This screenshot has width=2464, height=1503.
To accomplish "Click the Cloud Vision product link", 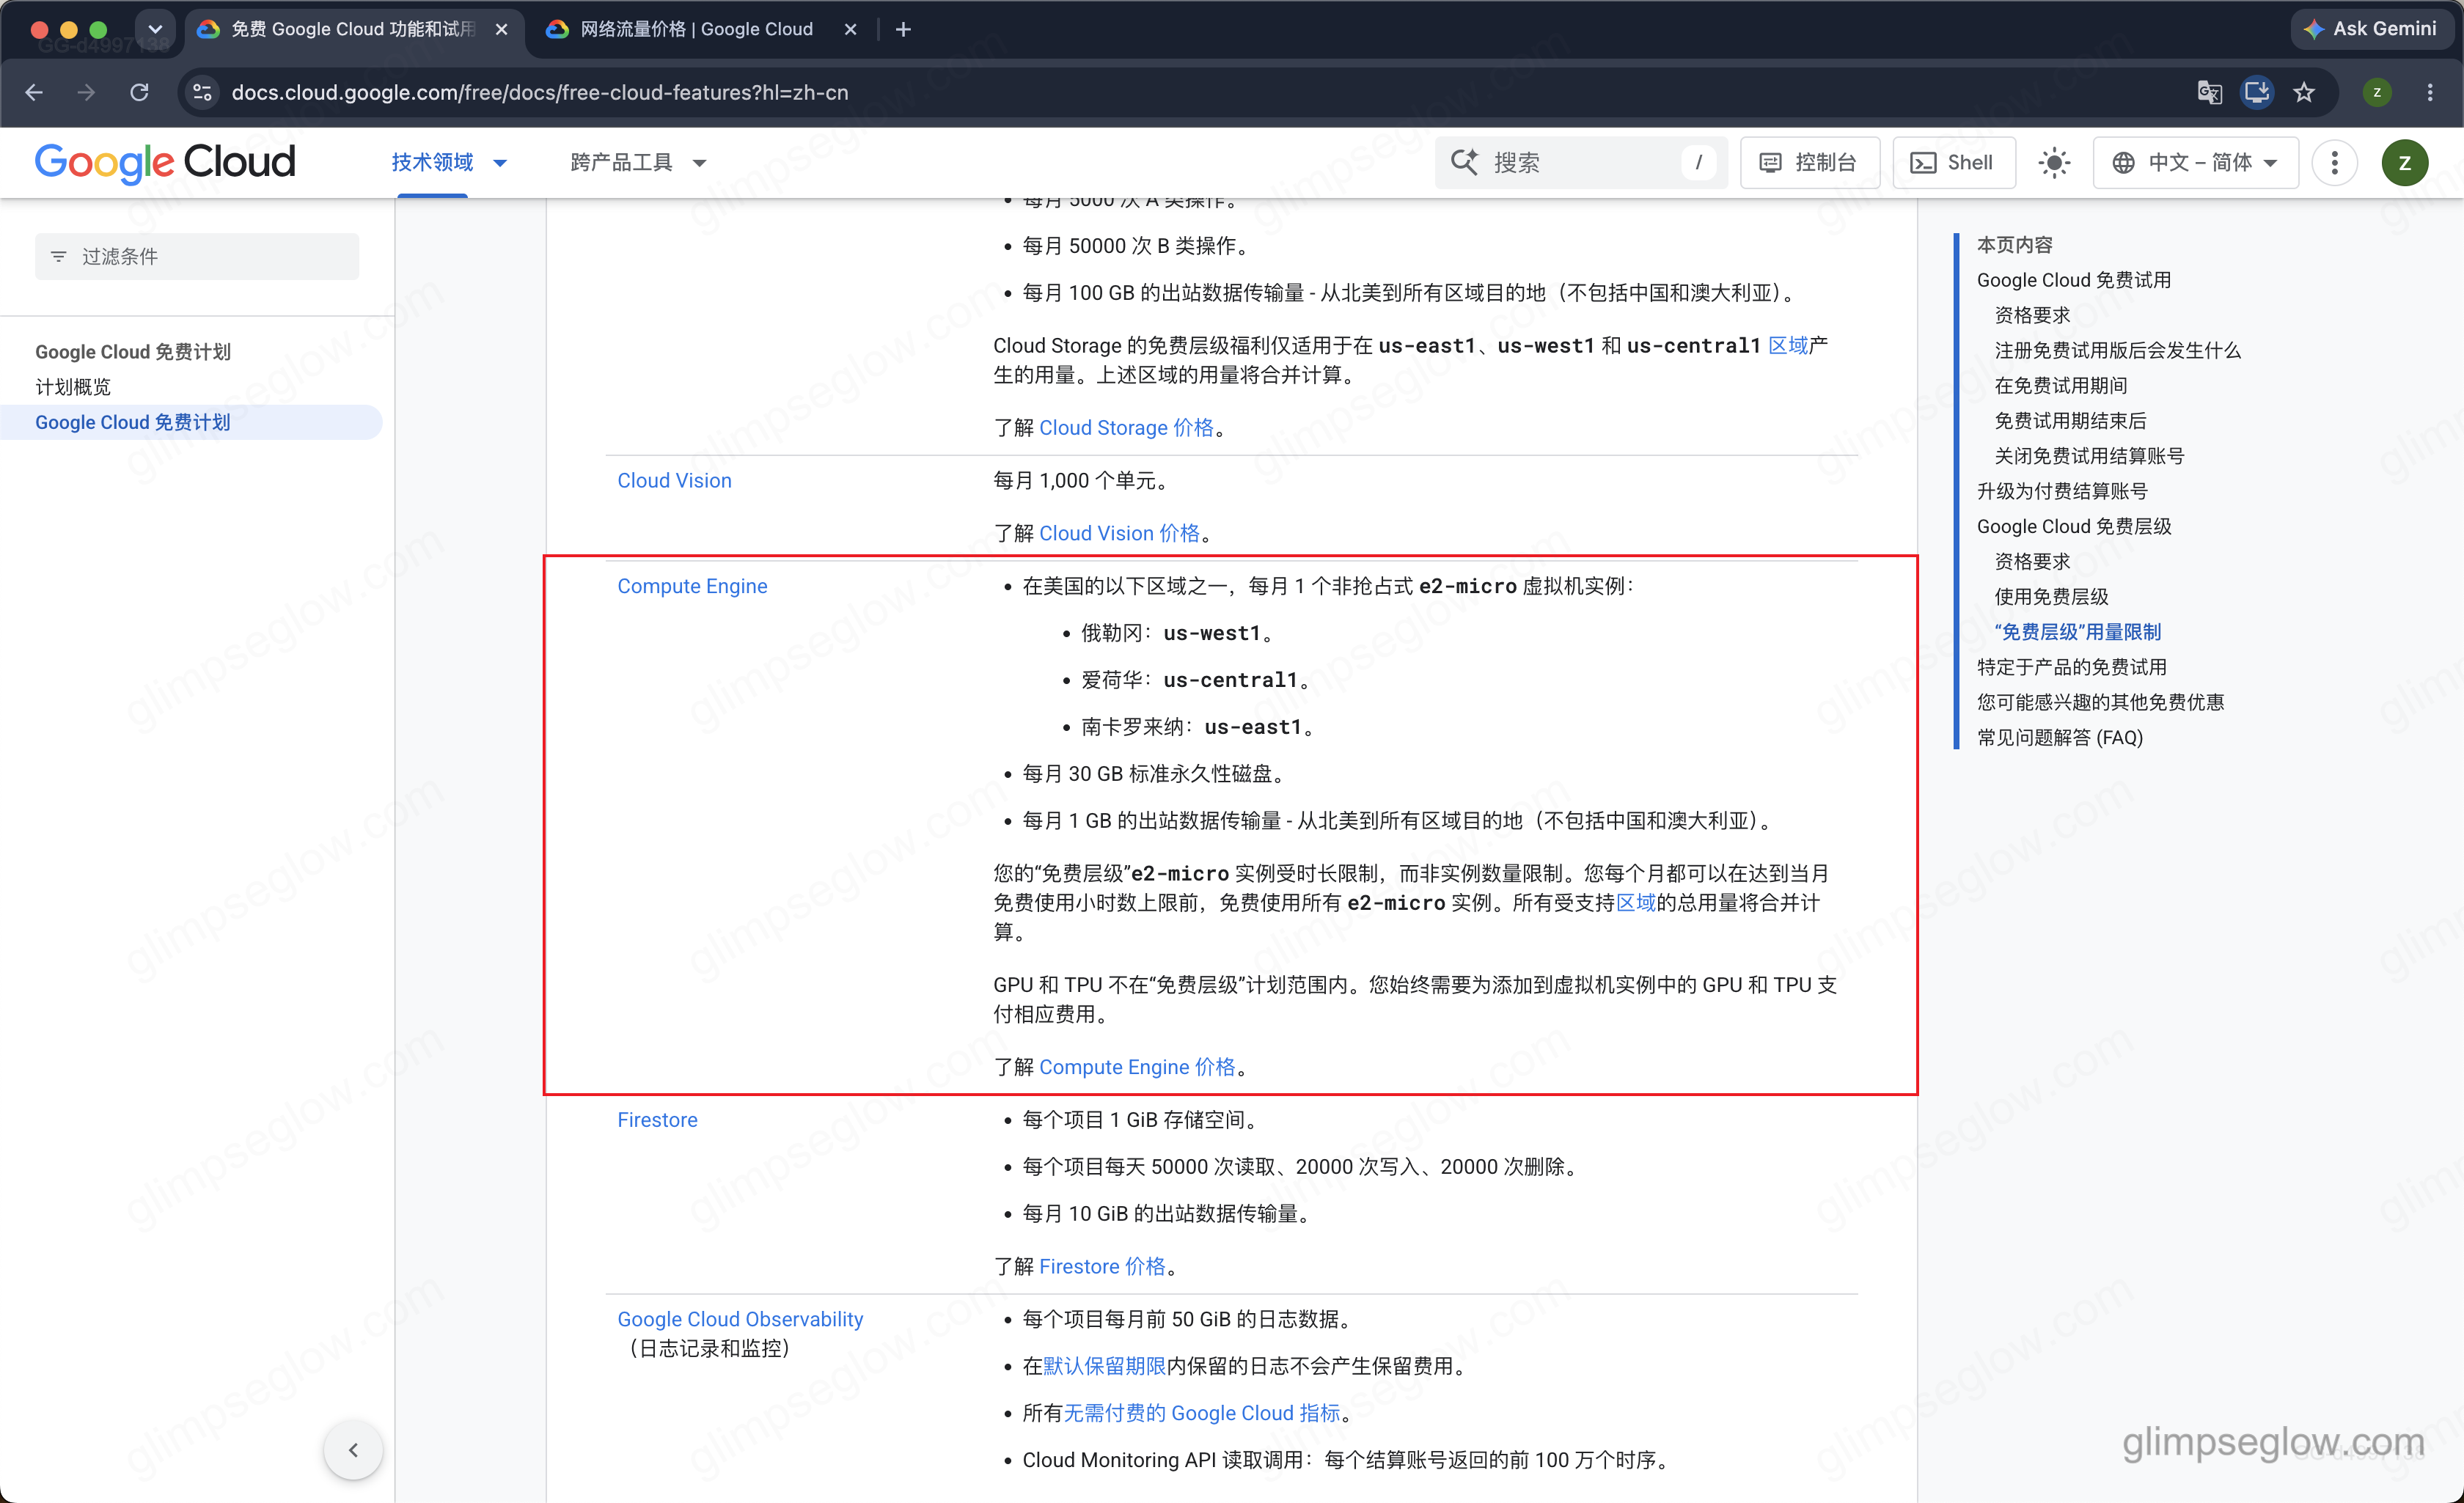I will tap(674, 480).
